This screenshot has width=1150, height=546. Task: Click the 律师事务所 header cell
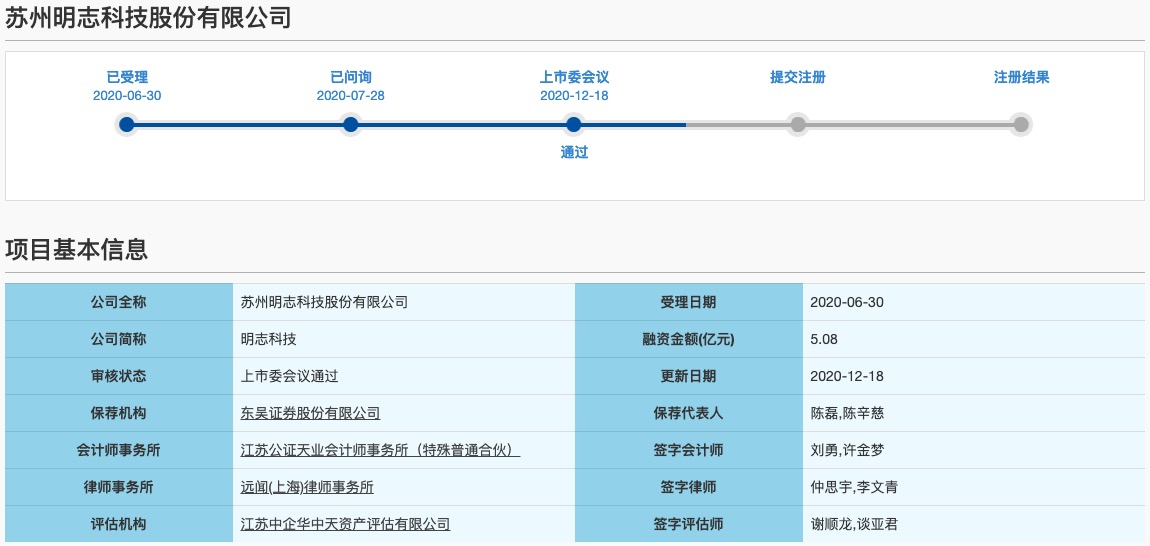pyautogui.click(x=119, y=487)
